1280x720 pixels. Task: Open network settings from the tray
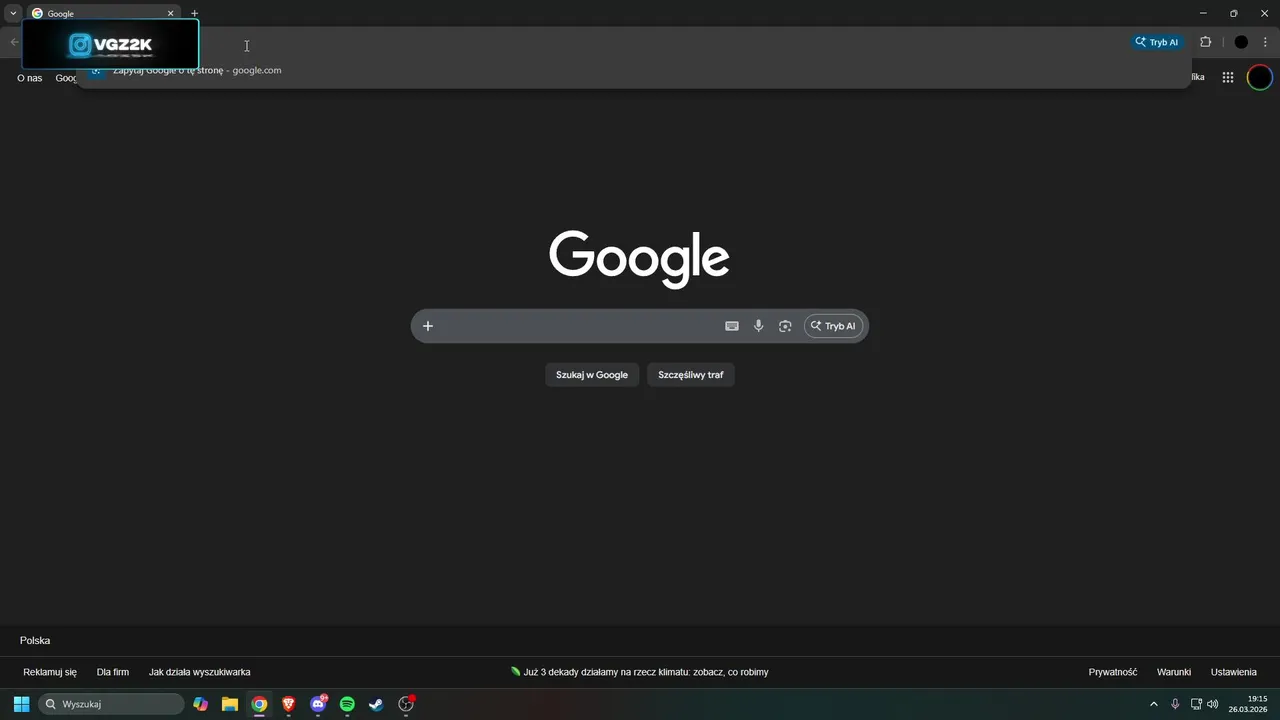[1196, 704]
